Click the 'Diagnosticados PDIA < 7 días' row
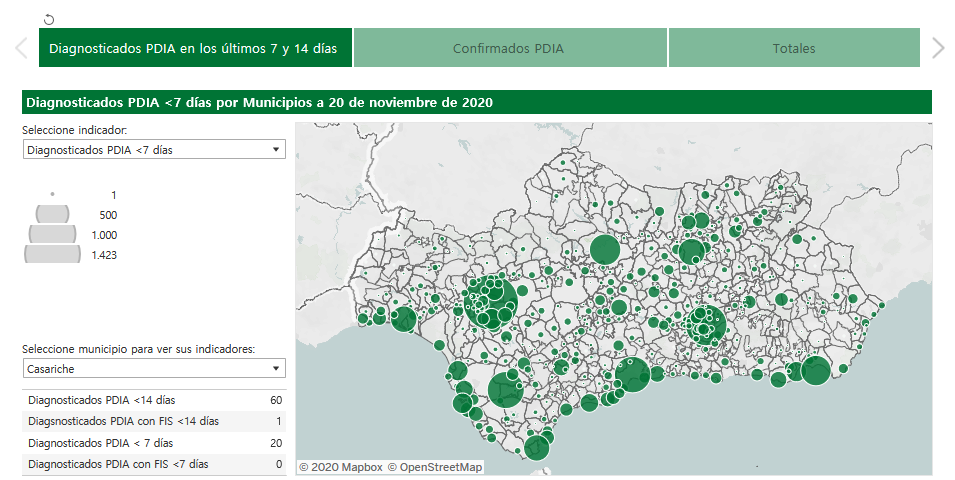955x480 pixels. [x=153, y=442]
